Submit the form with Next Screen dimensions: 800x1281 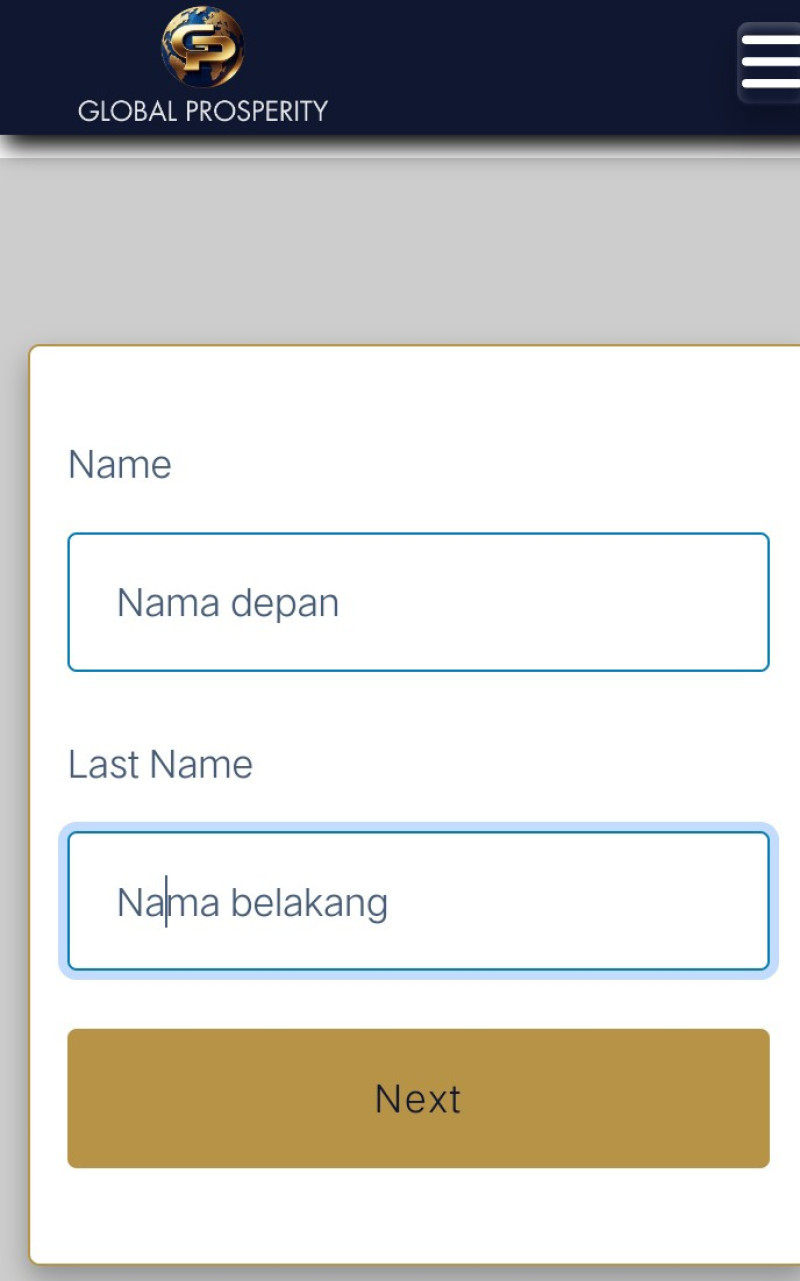tap(418, 1098)
